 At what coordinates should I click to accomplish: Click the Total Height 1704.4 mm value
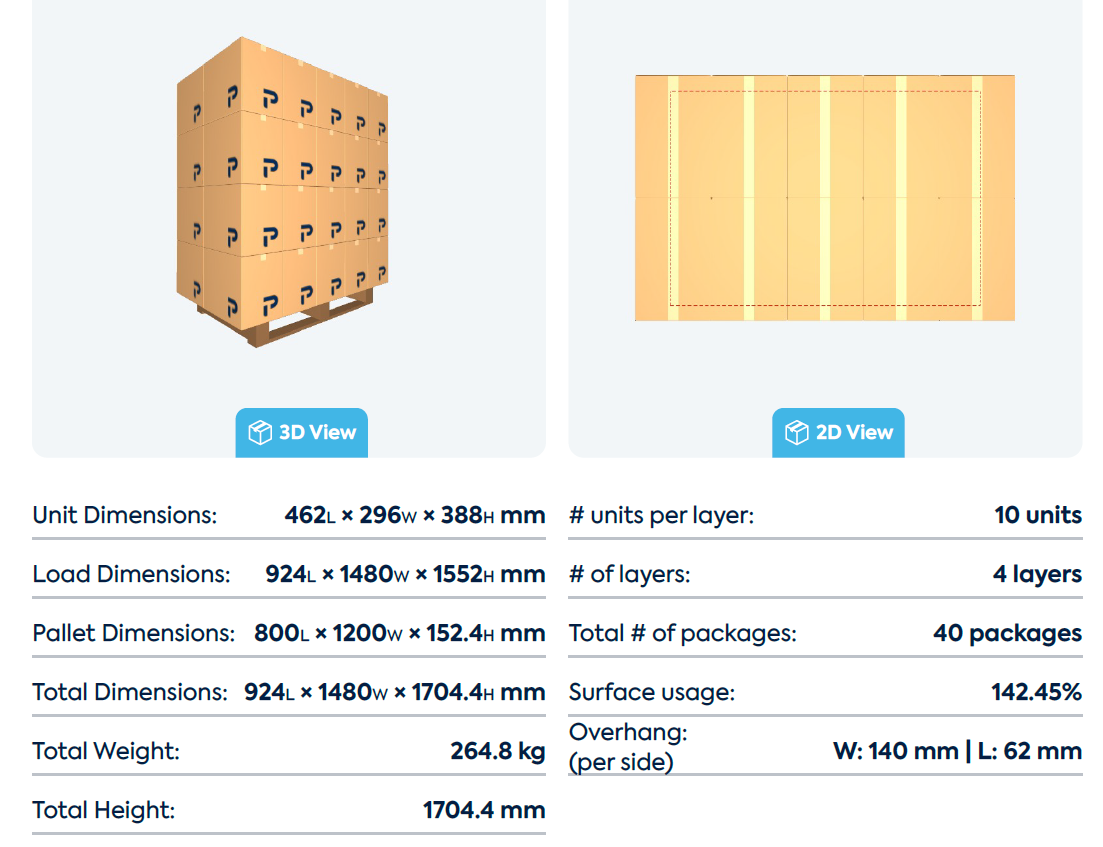(x=484, y=810)
